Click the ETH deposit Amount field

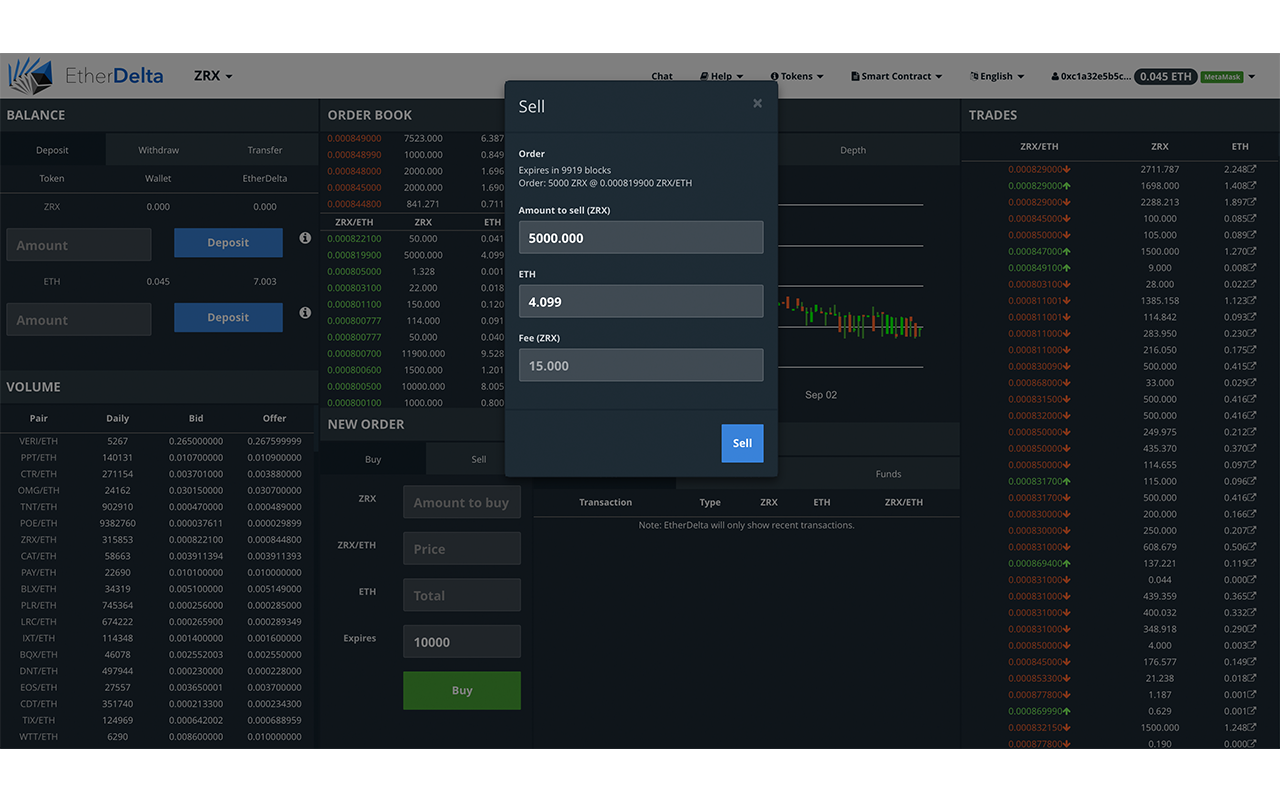coord(79,320)
